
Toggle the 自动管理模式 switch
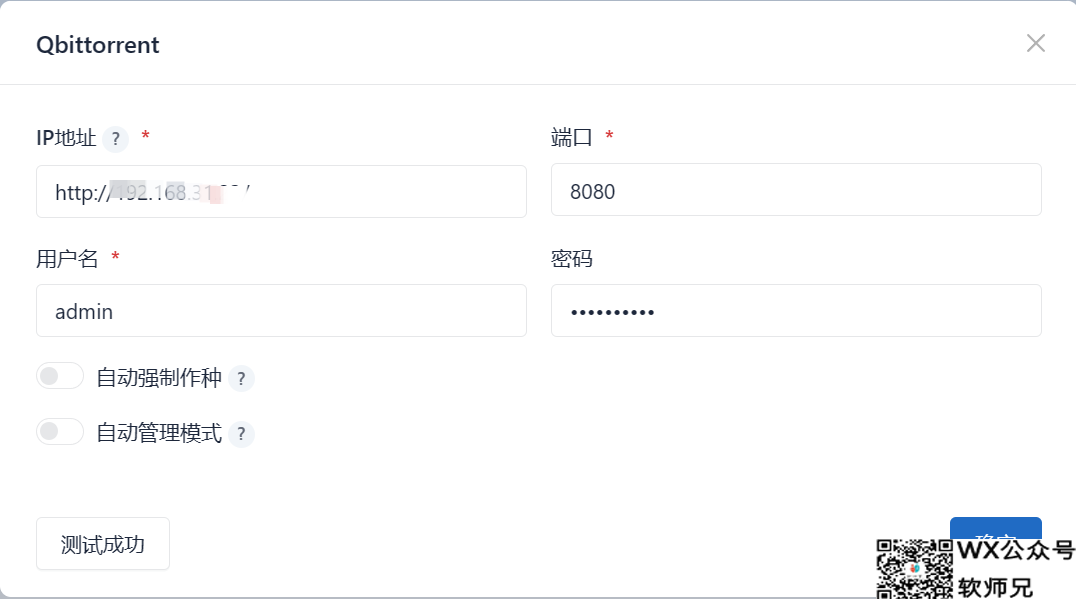click(60, 432)
